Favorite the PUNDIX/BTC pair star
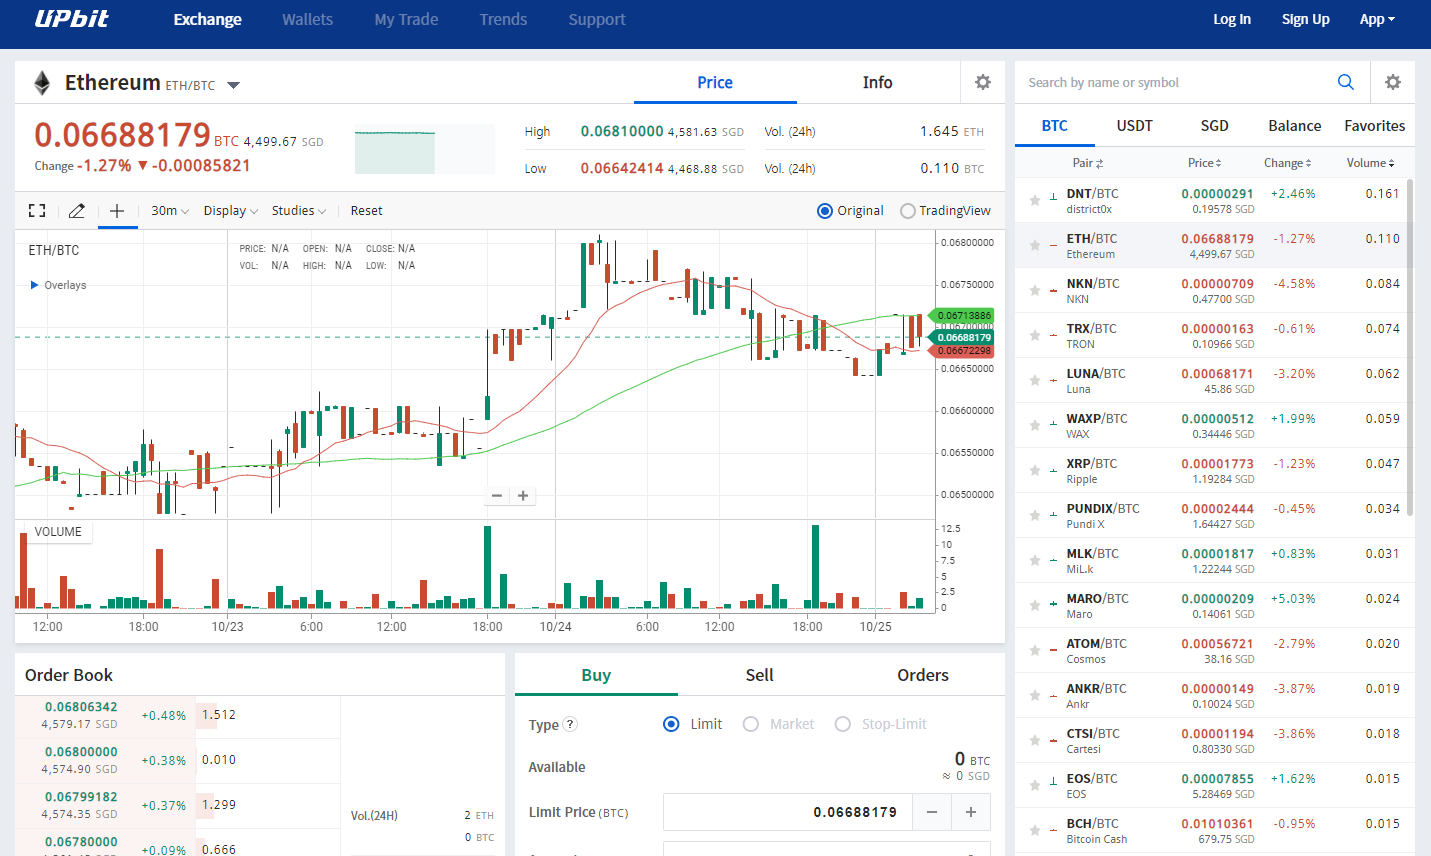The width and height of the screenshot is (1431, 856). 1035,515
